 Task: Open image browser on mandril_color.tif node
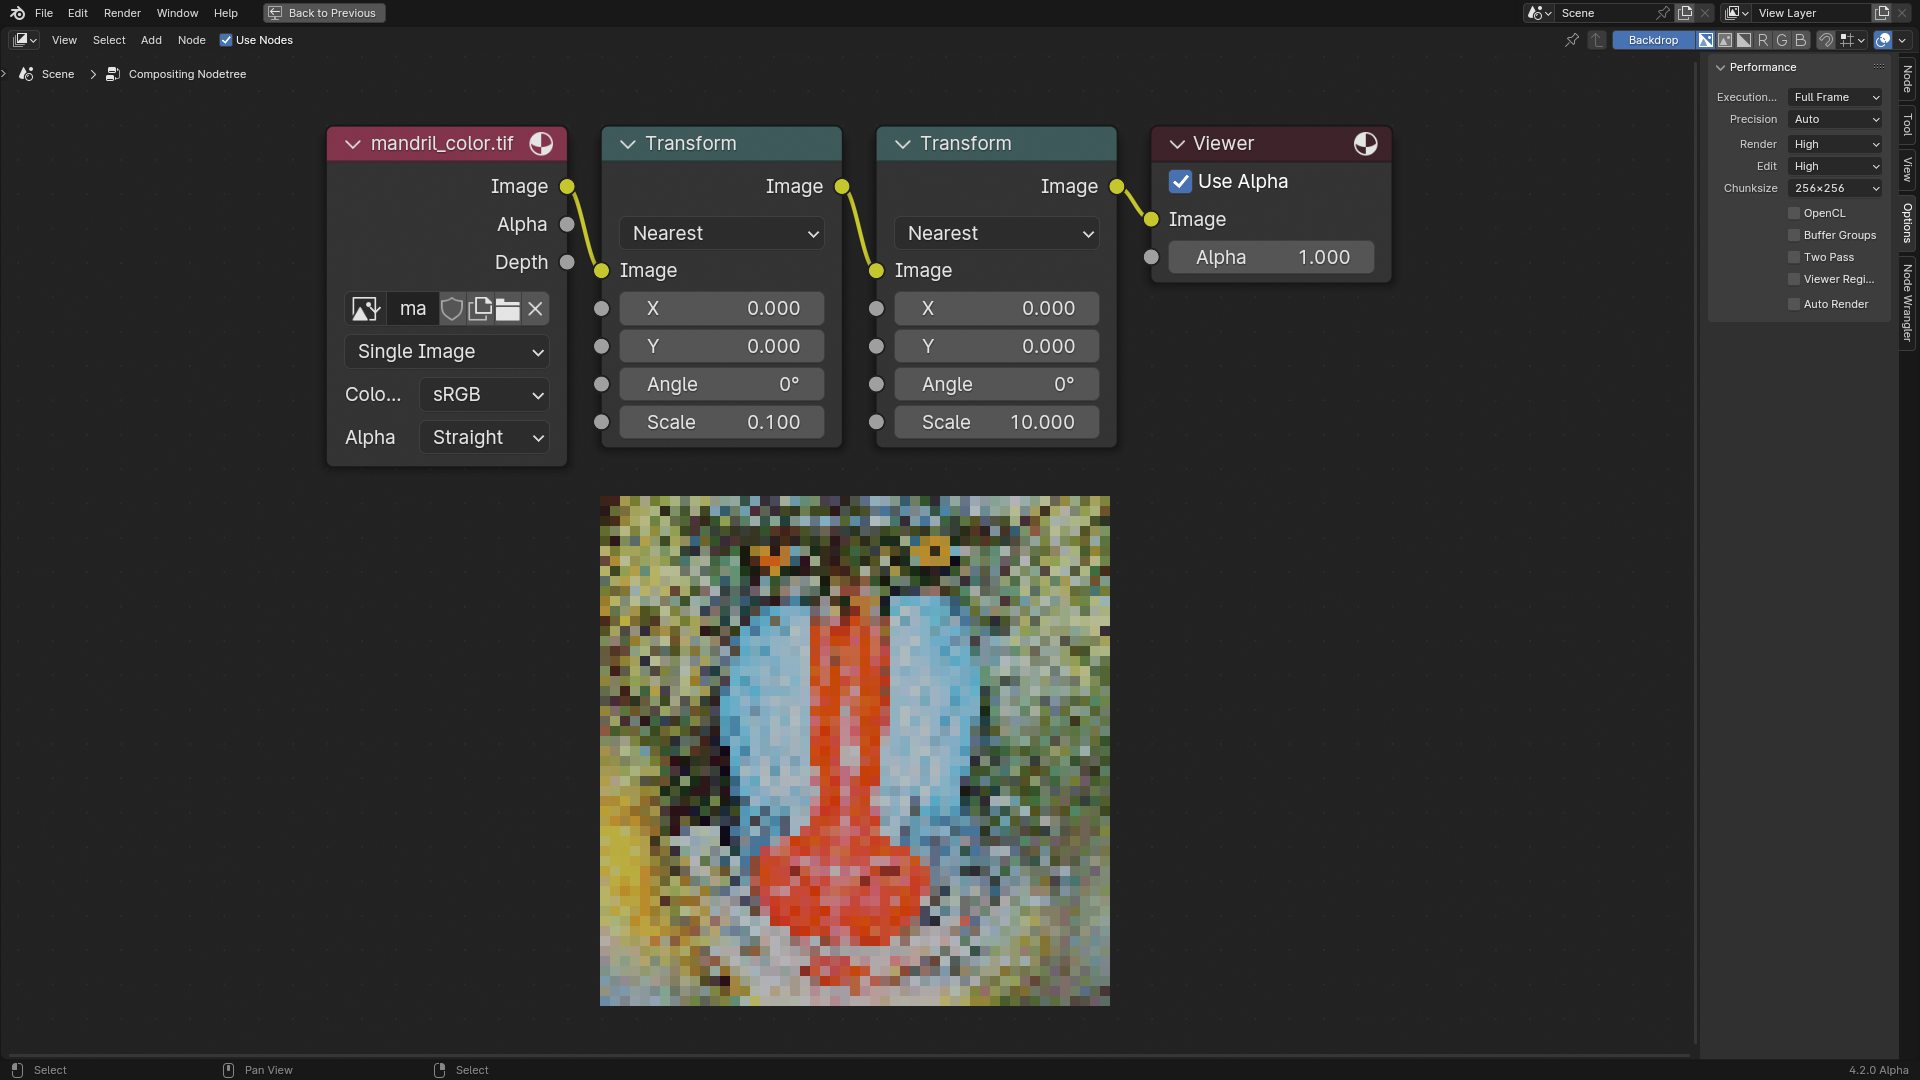(366, 308)
